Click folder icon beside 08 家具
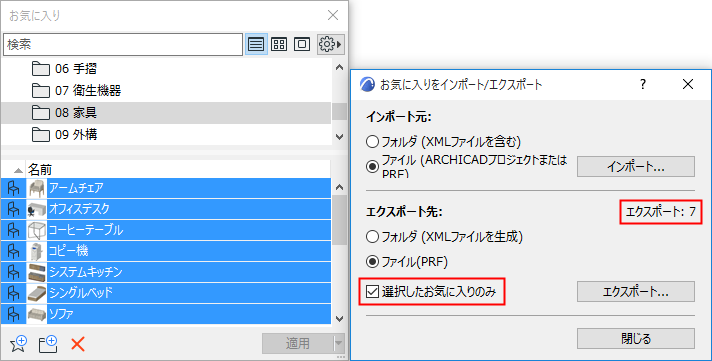 pos(41,113)
